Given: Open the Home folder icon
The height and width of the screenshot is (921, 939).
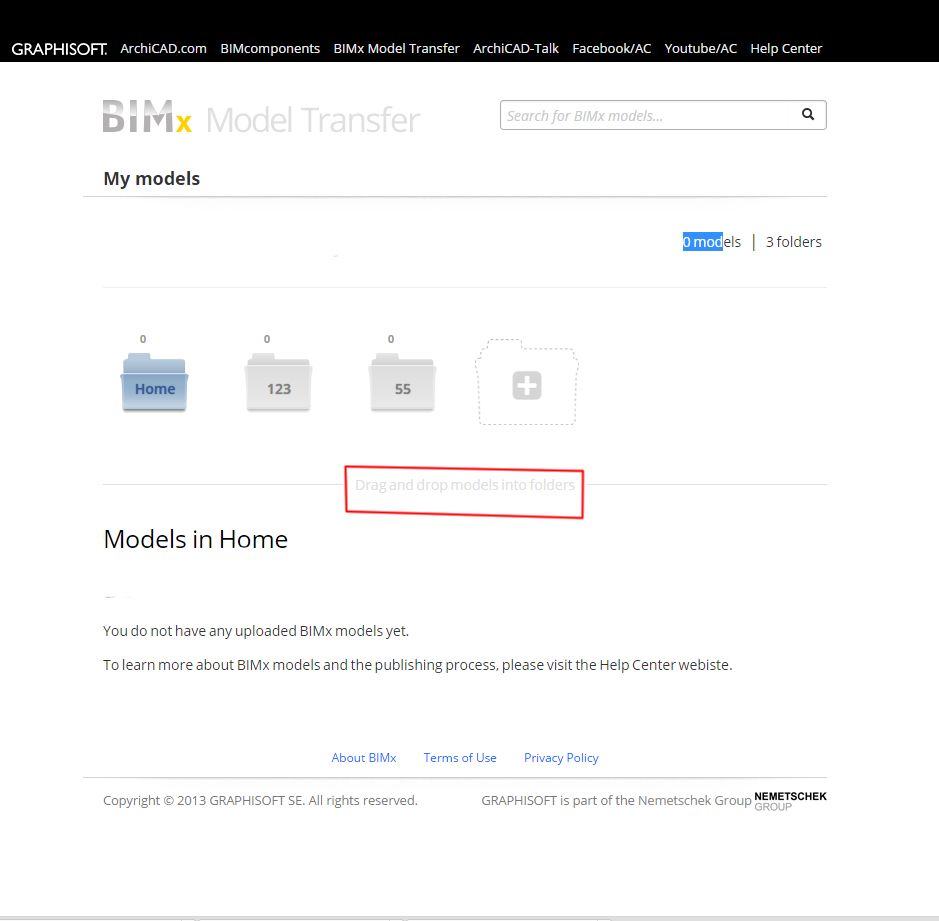Looking at the screenshot, I should tap(155, 382).
